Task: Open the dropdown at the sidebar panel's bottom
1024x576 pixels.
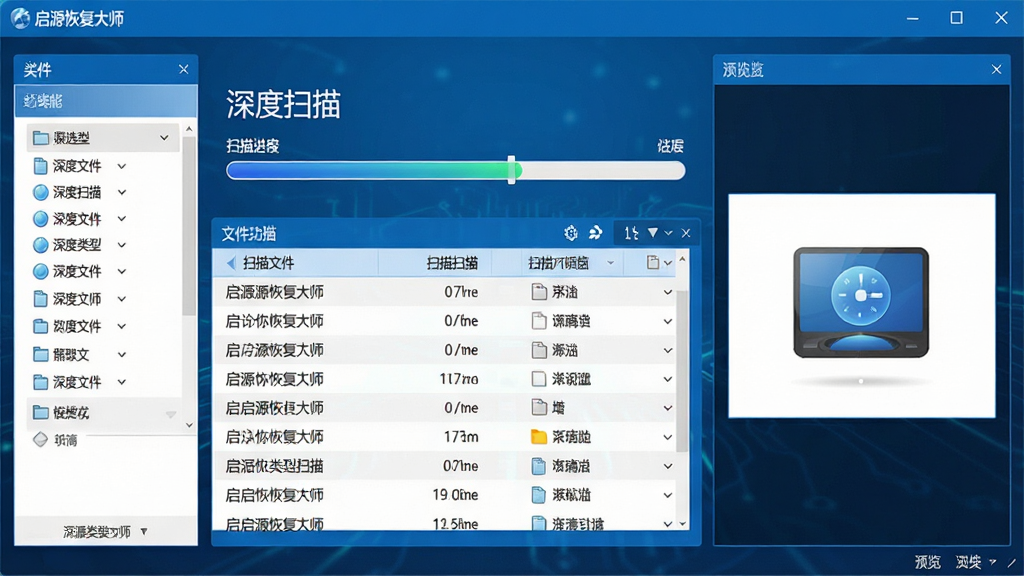Action: pos(144,532)
